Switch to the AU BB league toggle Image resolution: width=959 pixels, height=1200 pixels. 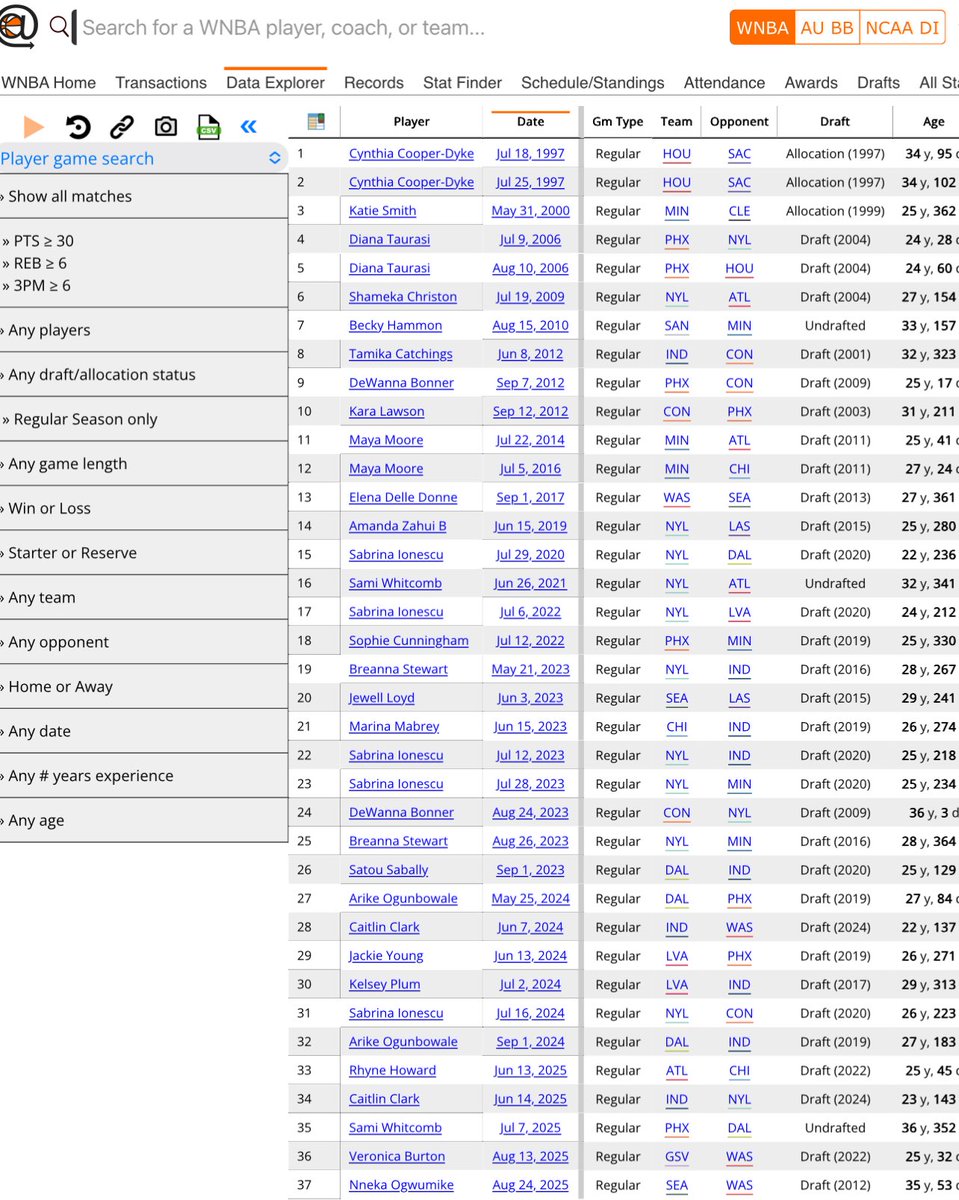point(827,28)
